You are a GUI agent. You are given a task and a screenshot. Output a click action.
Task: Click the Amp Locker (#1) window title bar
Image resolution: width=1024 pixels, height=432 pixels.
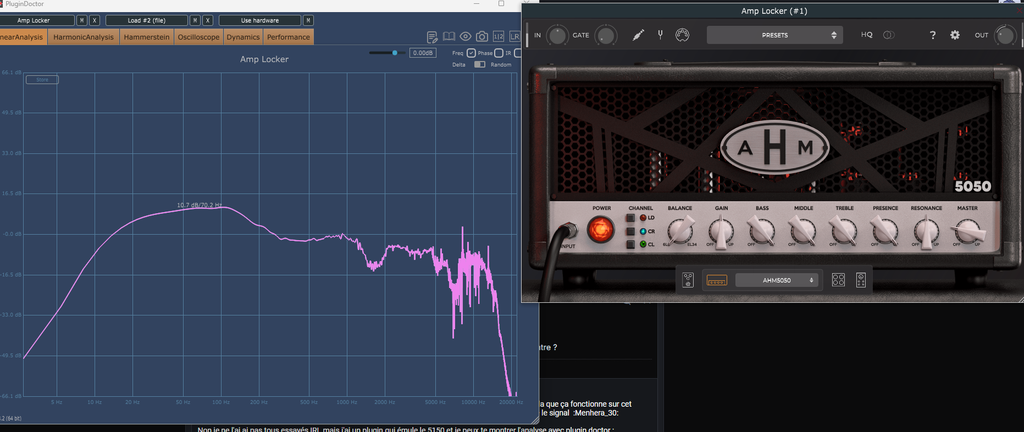[x=775, y=11]
